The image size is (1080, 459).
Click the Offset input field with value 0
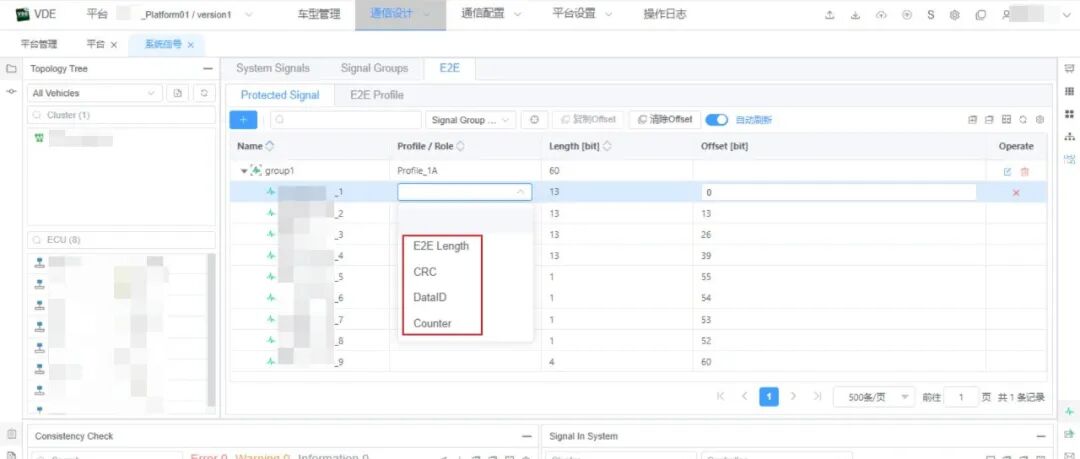tap(838, 192)
